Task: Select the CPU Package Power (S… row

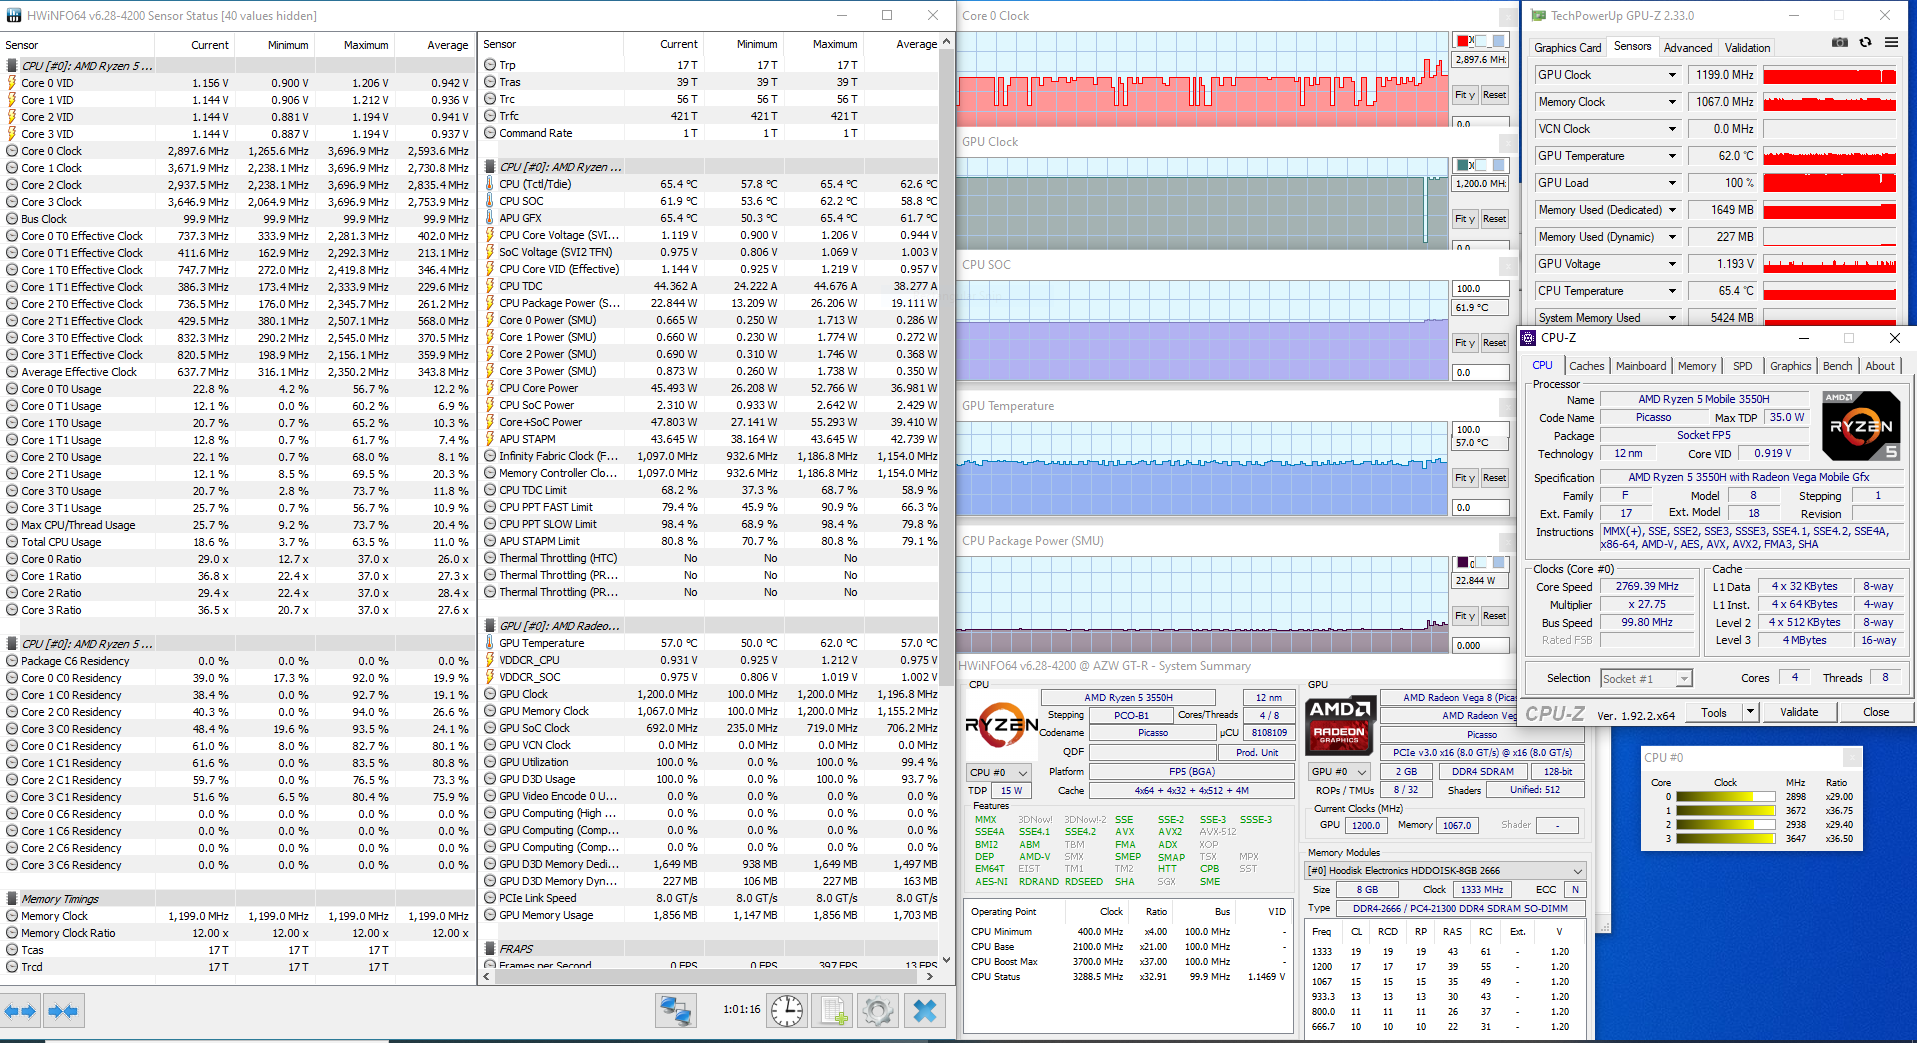Action: pyautogui.click(x=710, y=303)
